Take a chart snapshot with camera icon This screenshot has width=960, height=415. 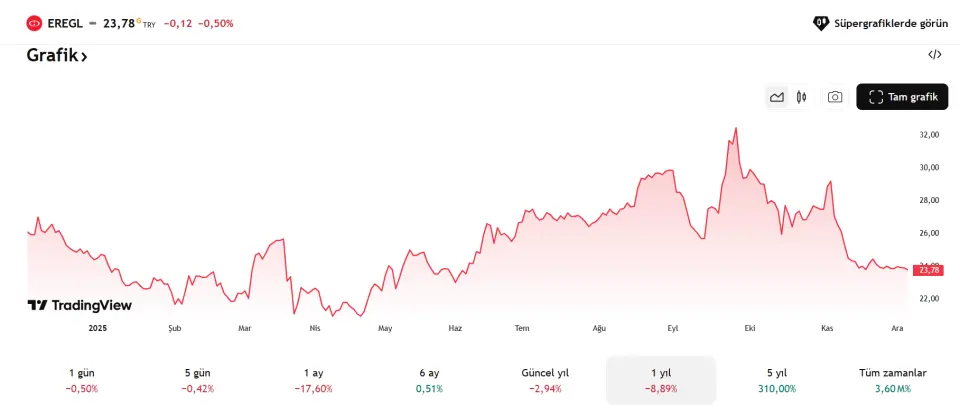coord(835,97)
